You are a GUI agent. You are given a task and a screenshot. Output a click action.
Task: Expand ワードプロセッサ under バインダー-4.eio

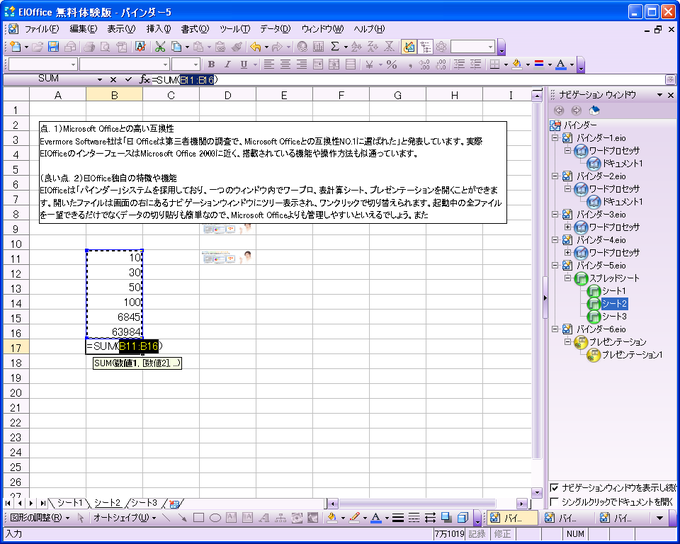click(x=567, y=252)
